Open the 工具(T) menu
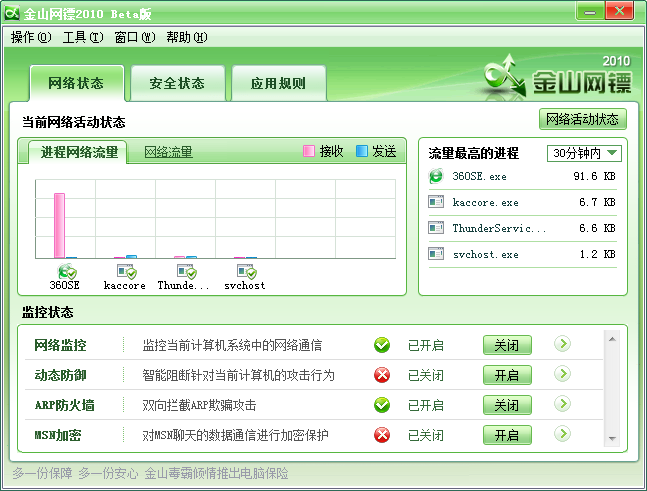The height and width of the screenshot is (491, 647). 83,37
